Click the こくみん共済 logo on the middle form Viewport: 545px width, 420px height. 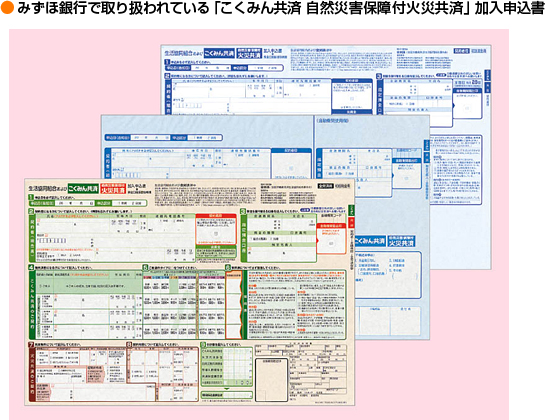(370, 241)
